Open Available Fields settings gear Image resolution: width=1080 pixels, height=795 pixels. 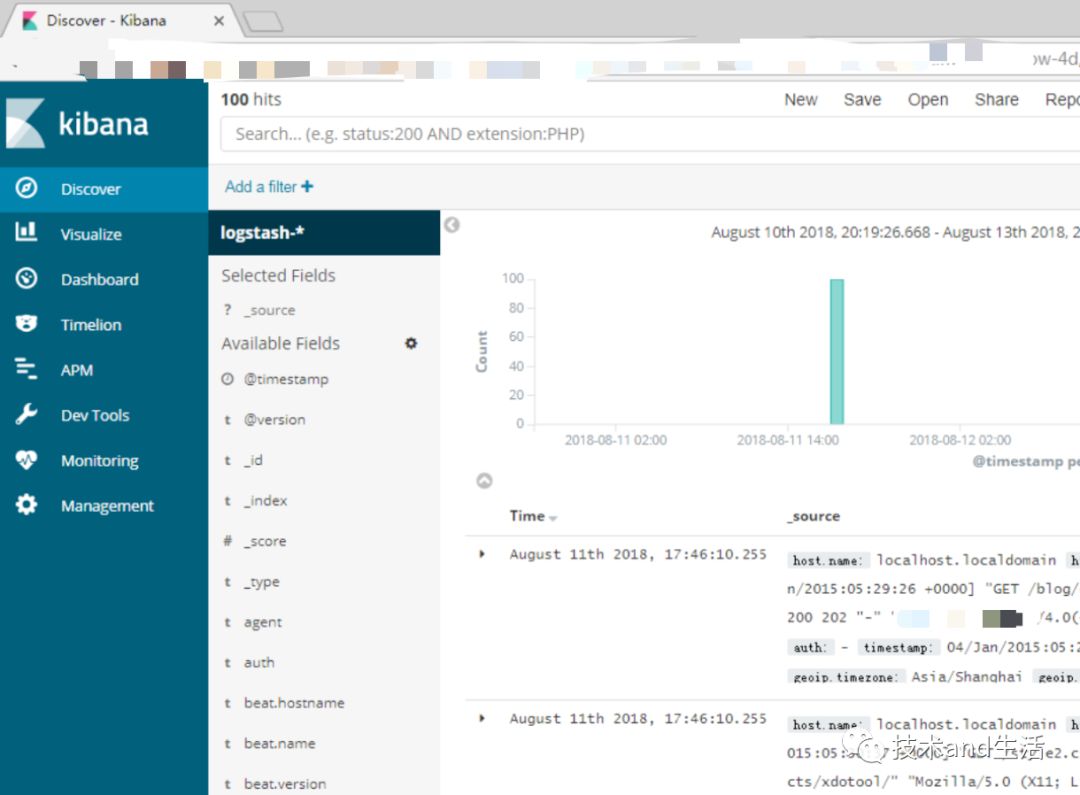[x=411, y=343]
